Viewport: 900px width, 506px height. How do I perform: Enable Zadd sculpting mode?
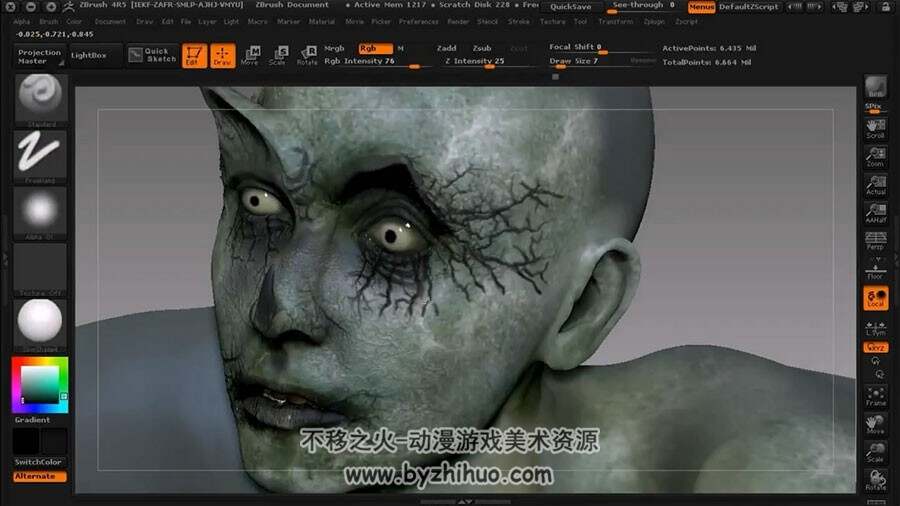point(446,48)
